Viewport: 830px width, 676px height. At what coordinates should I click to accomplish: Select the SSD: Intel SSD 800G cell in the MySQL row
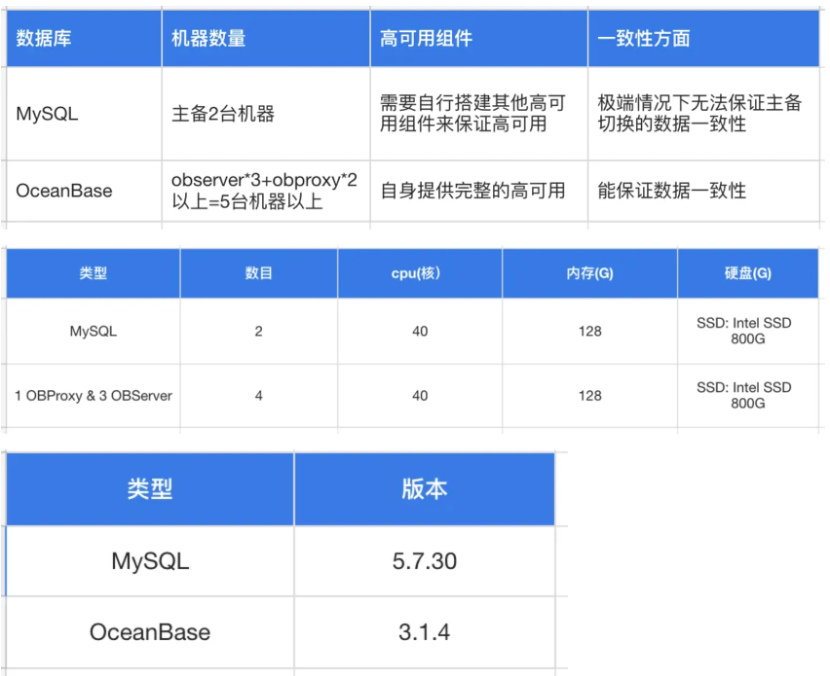(748, 331)
